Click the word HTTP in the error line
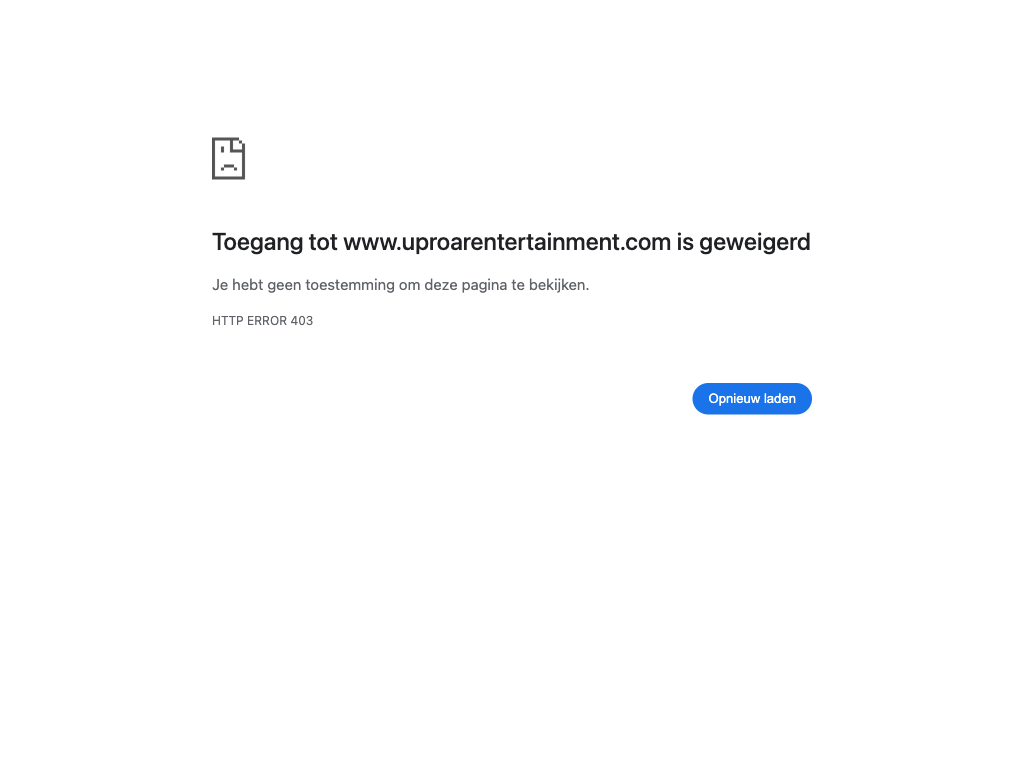This screenshot has width=1024, height=768. point(227,321)
